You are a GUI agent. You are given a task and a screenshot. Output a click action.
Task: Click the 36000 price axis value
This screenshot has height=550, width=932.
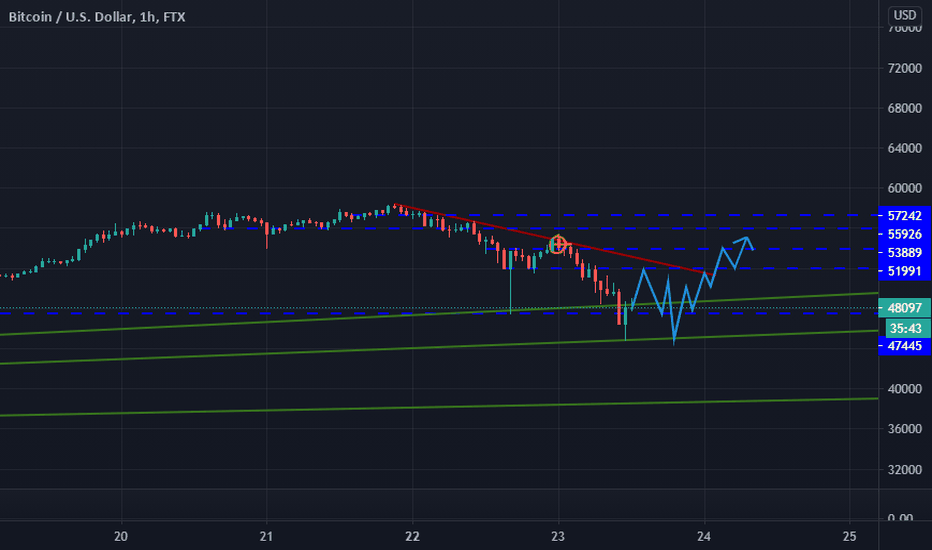[x=904, y=429]
